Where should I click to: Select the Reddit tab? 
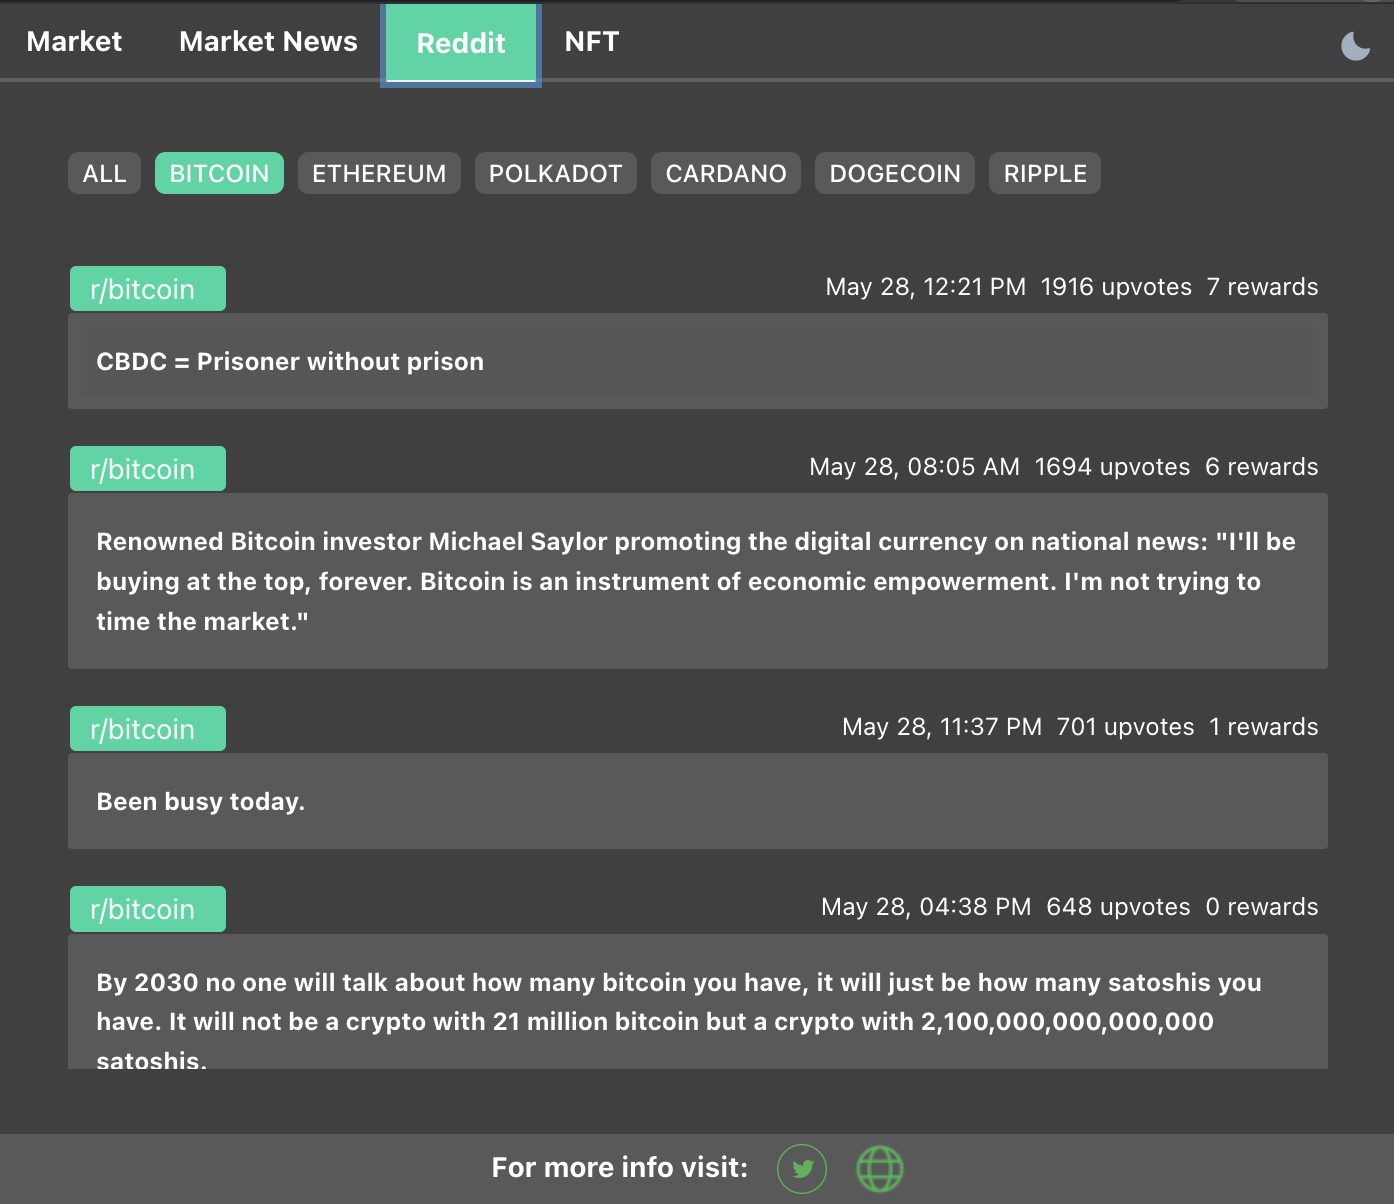[461, 44]
